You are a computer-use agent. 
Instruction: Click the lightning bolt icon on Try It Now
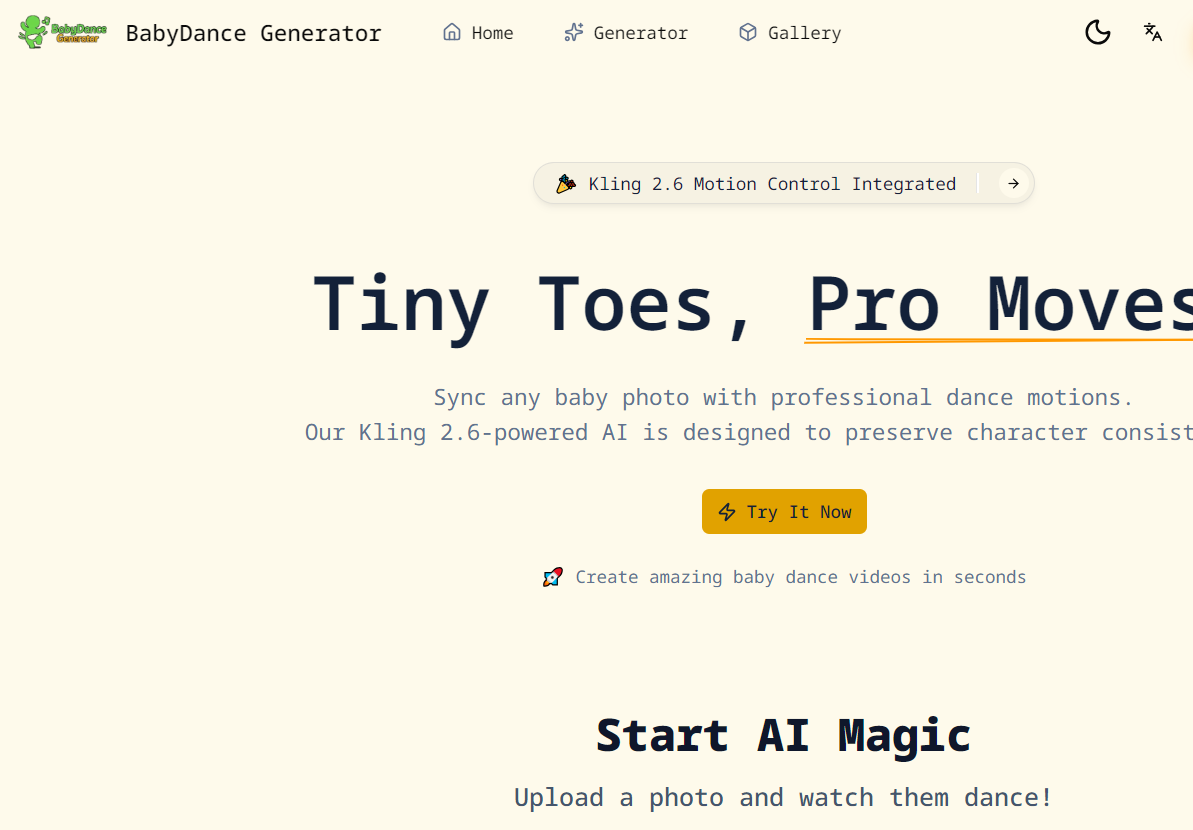click(726, 511)
